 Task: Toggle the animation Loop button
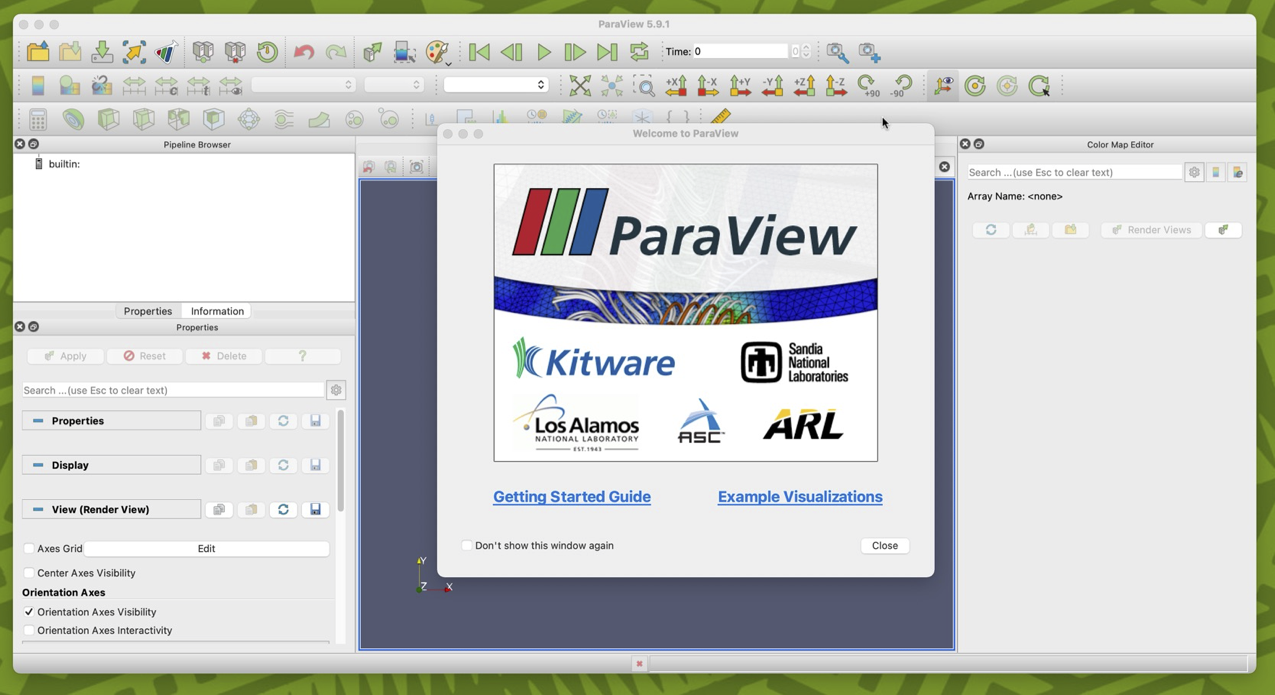[639, 51]
